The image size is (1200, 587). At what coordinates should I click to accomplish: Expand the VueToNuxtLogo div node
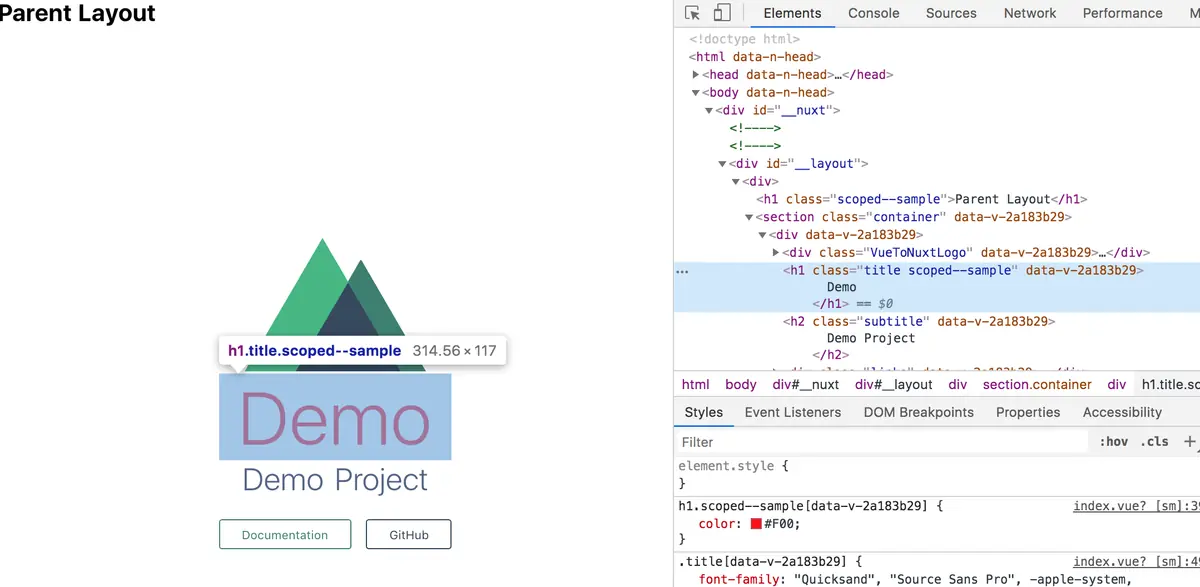click(776, 253)
